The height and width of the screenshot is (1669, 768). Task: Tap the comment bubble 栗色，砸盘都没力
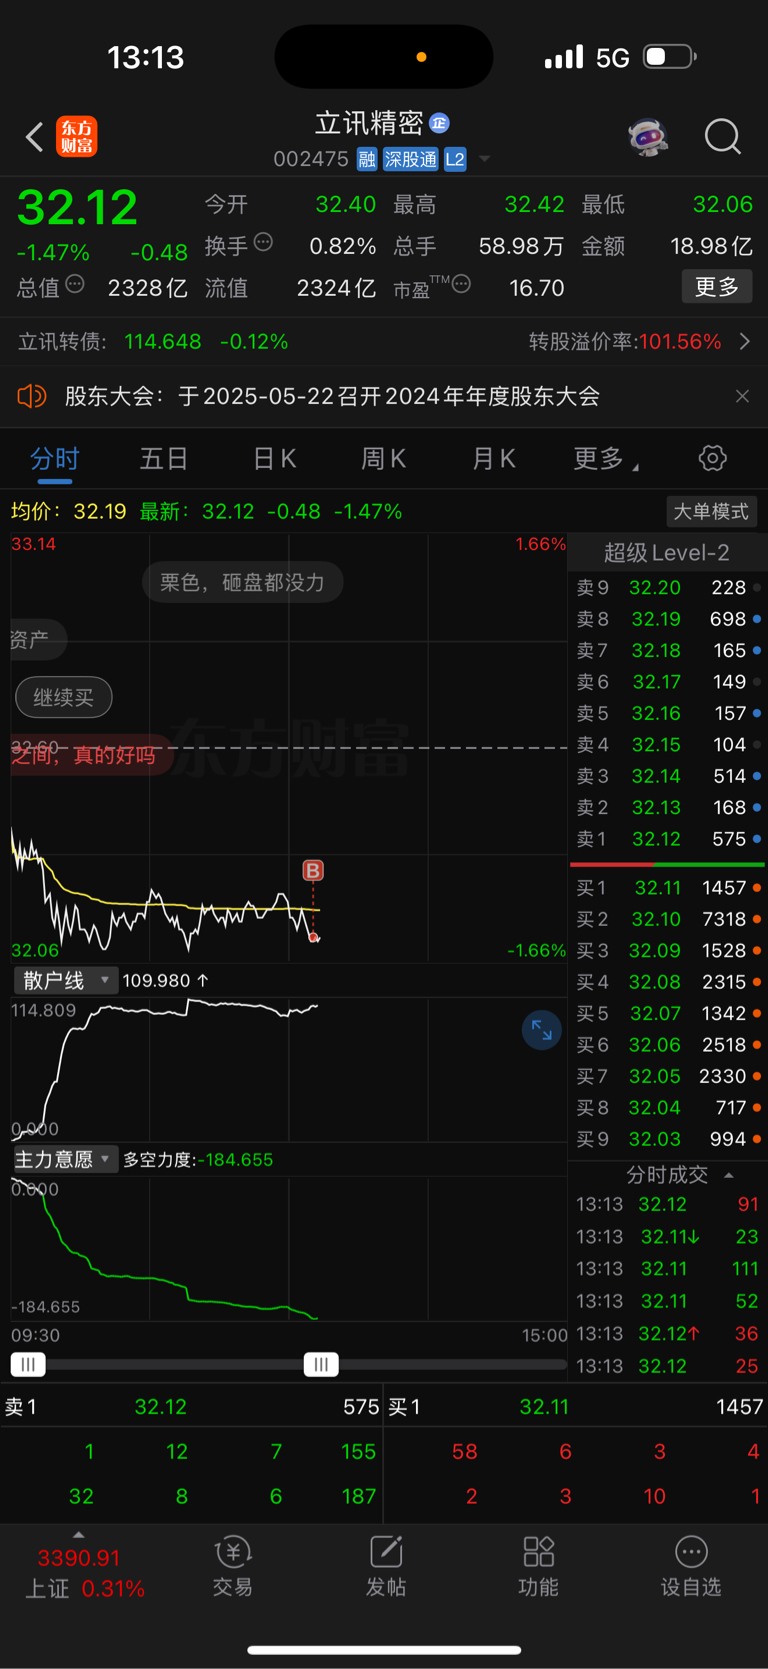[242, 582]
